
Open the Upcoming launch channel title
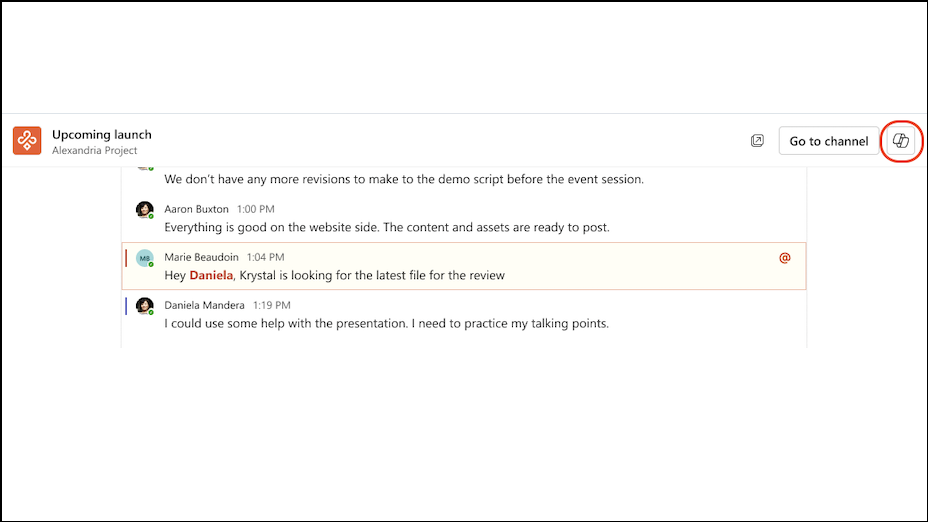[x=102, y=134]
